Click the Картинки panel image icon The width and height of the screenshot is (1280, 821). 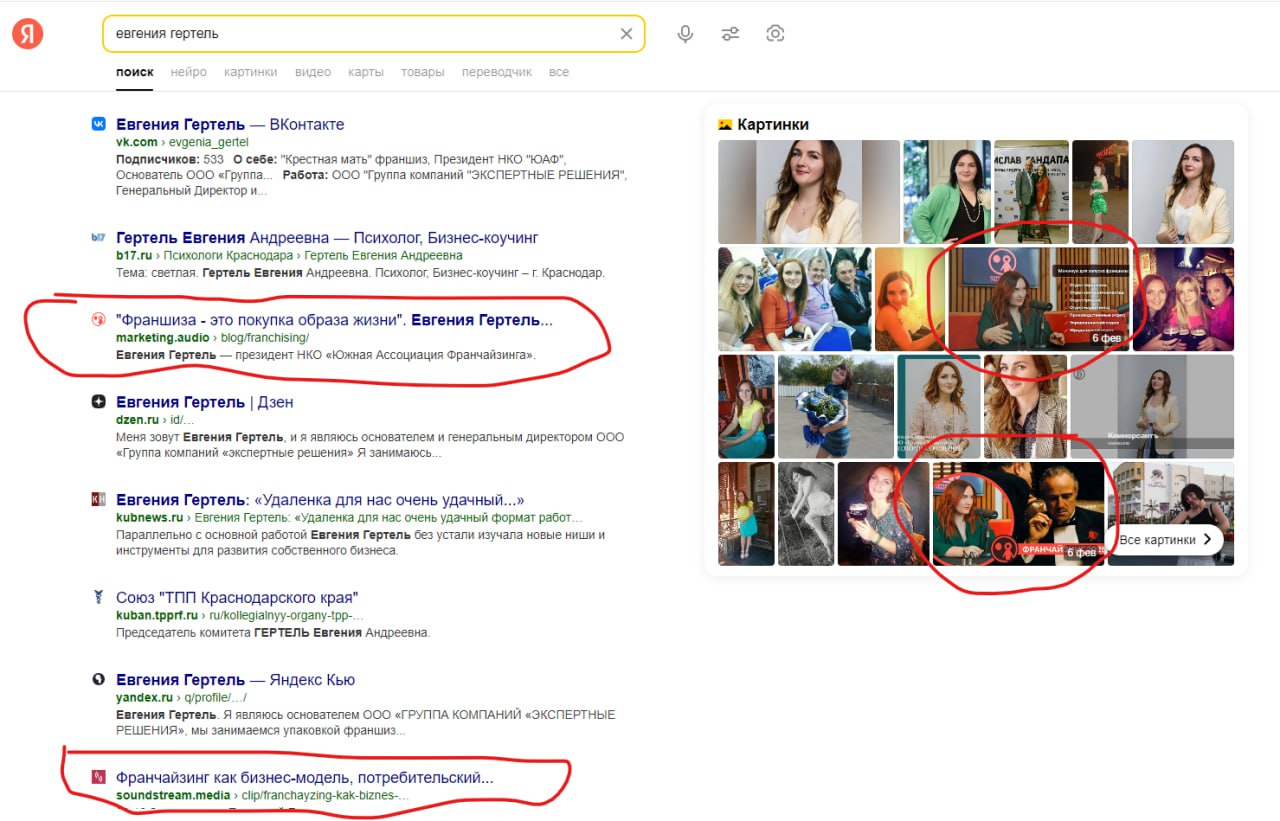click(x=725, y=125)
